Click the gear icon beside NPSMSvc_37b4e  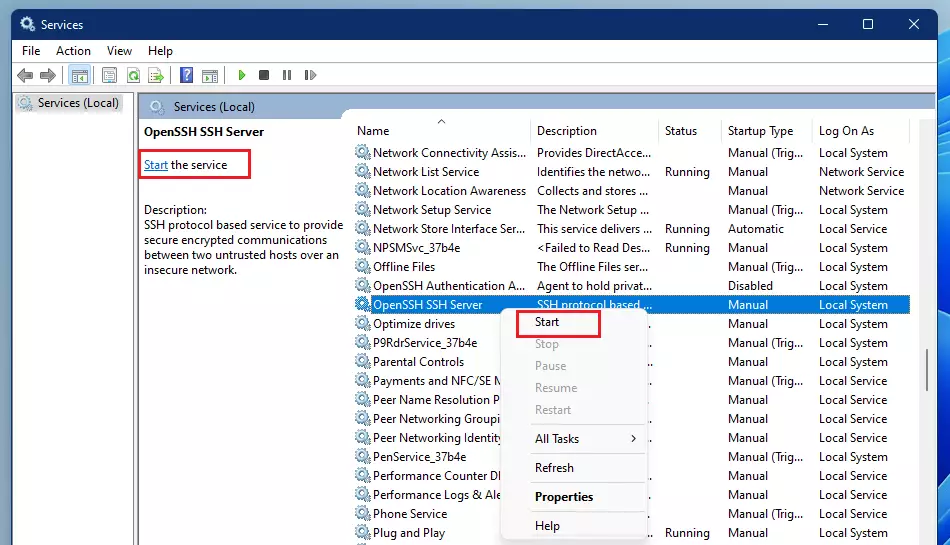362,248
